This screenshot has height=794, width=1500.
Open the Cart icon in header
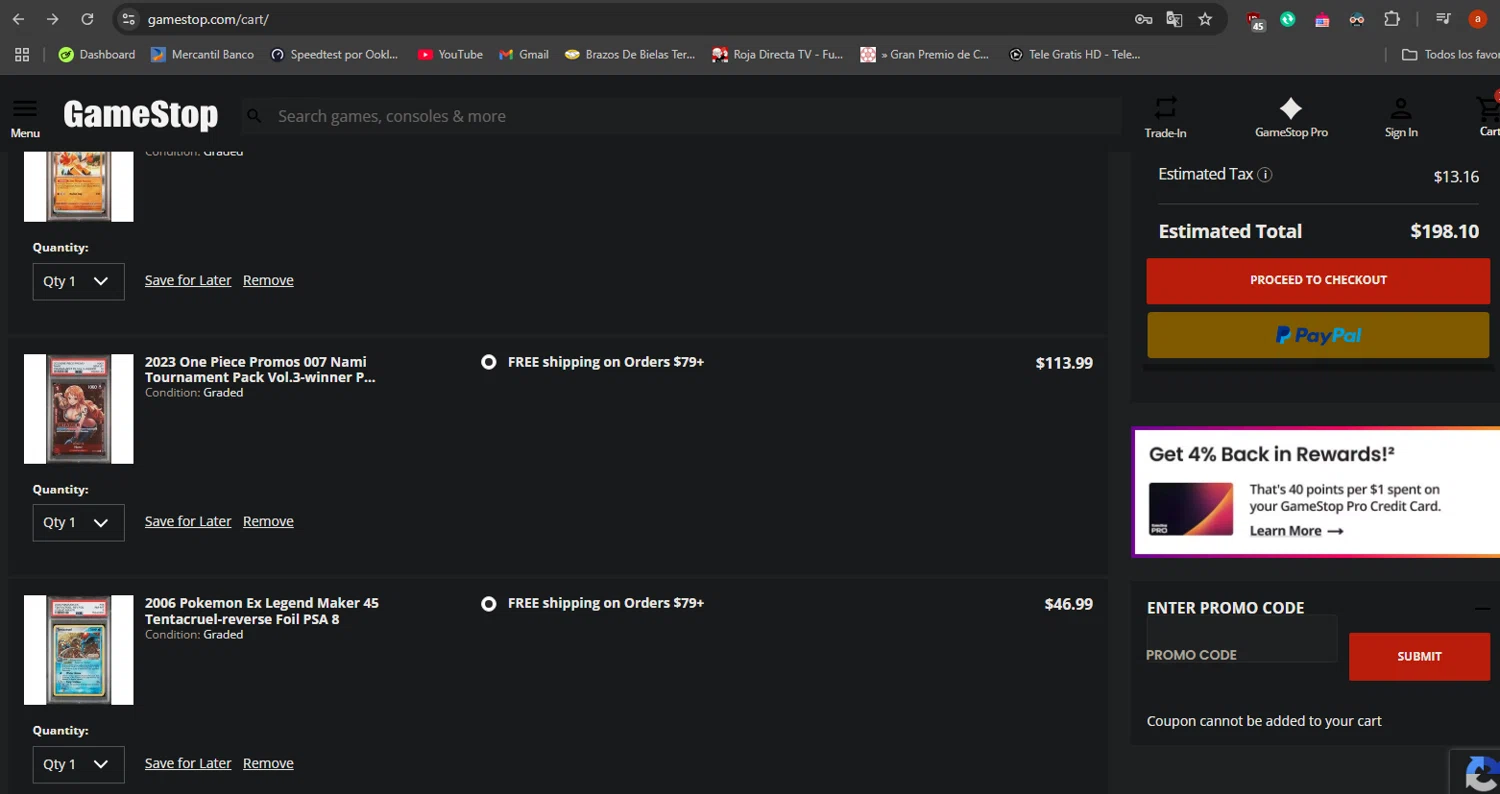[x=1488, y=116]
